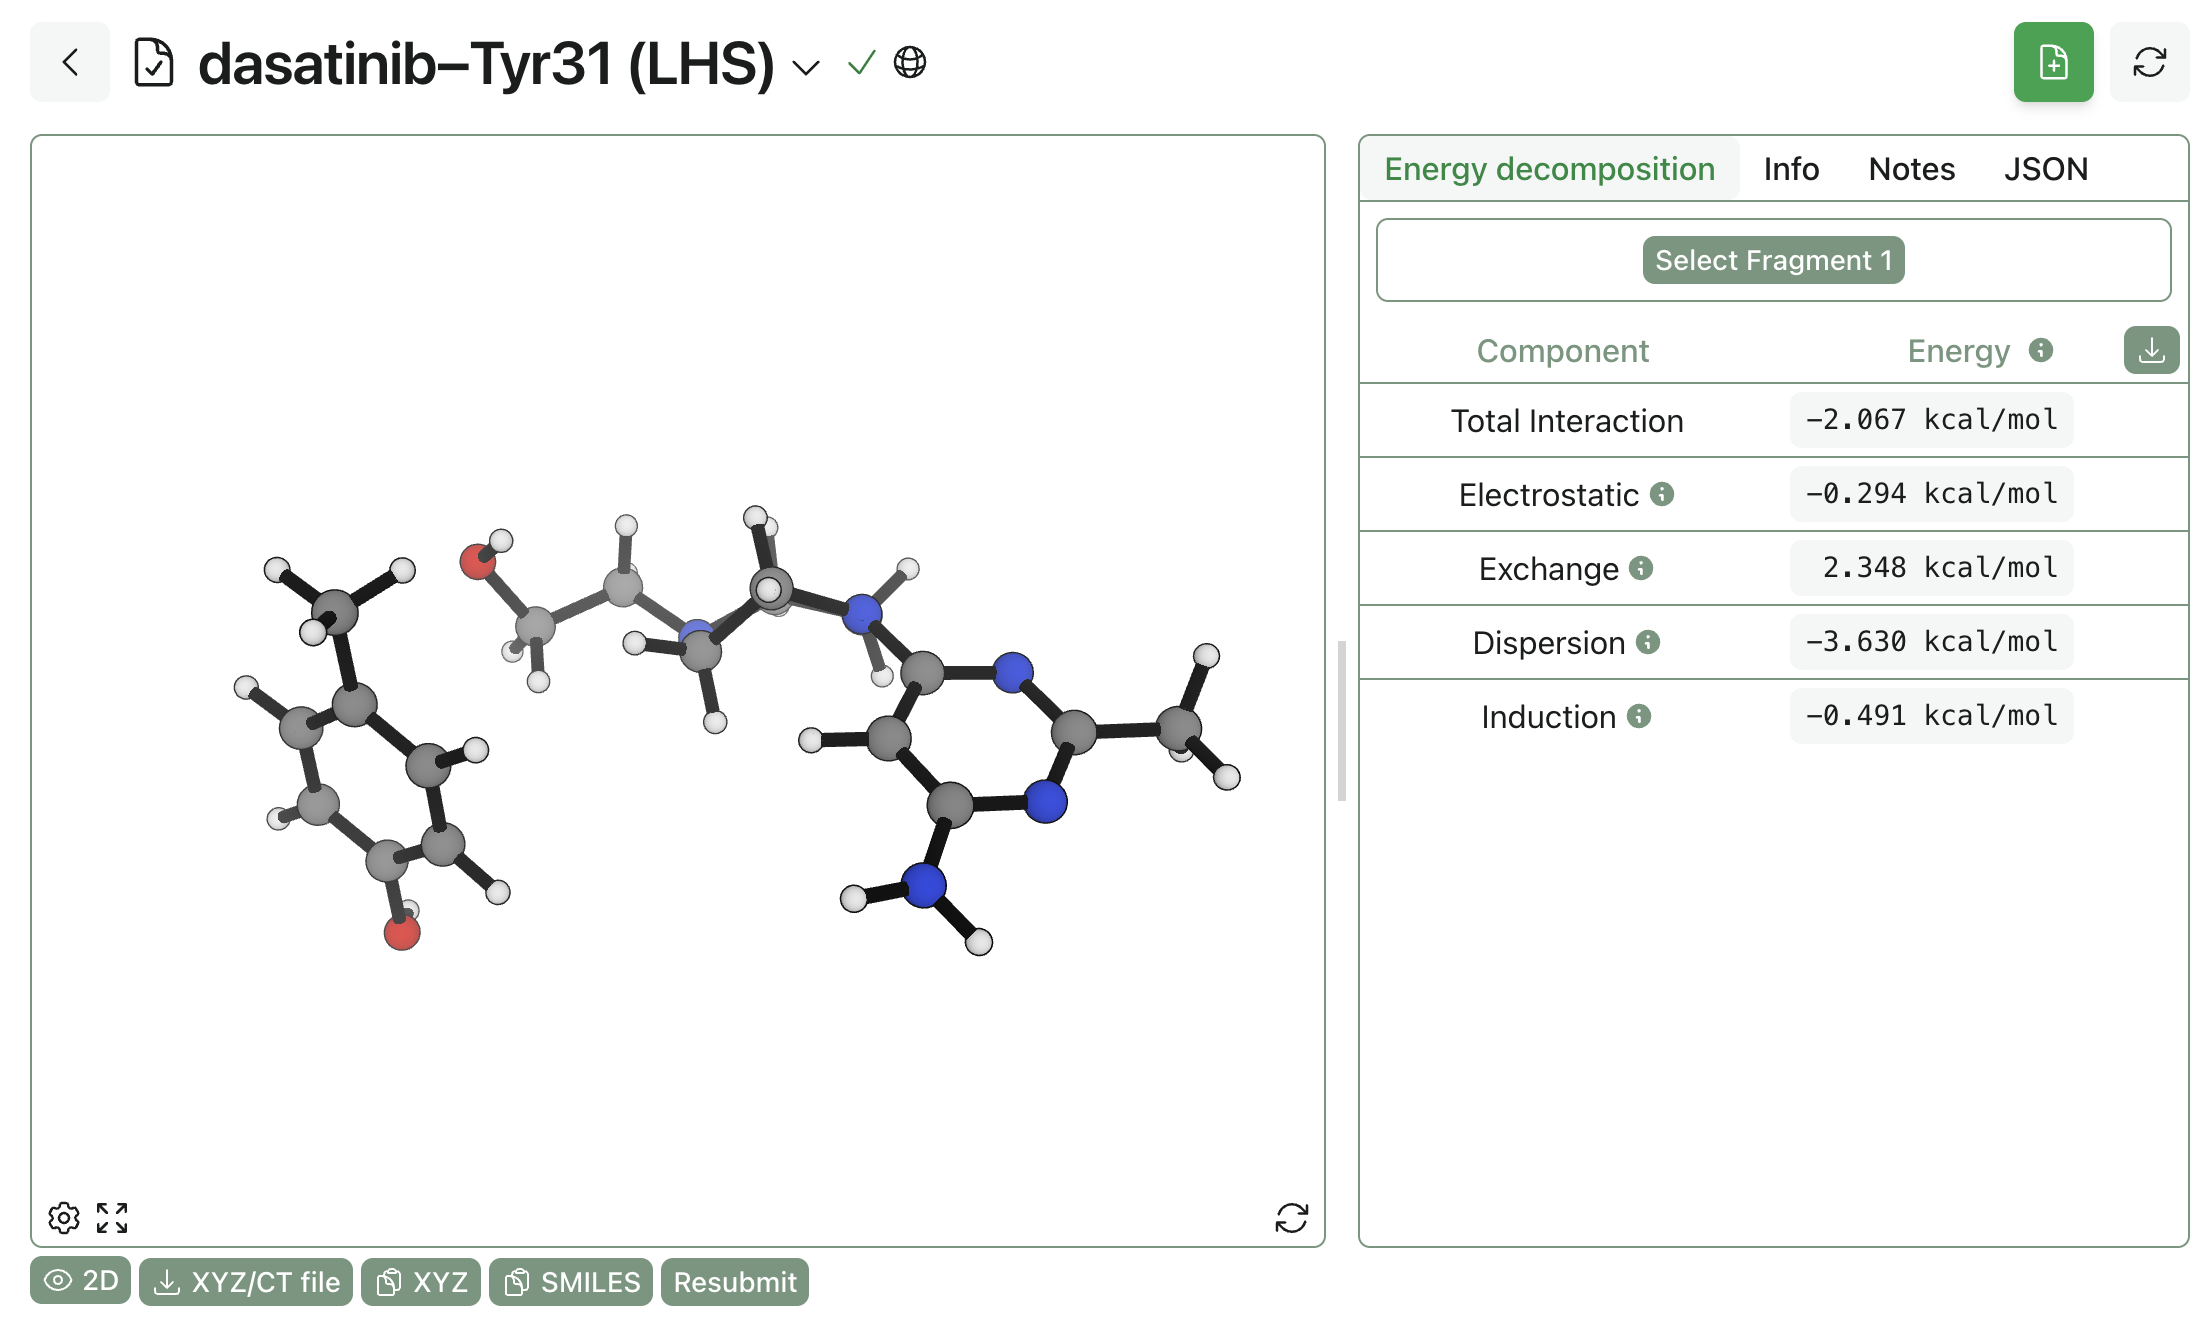
Task: Select the -0.294 kcal/mol electrostatic value
Action: (1931, 494)
